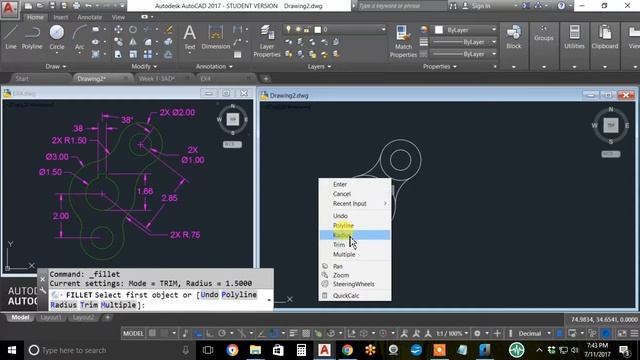Select the Polyline tool
The height and width of the screenshot is (360, 640).
(x=32, y=38)
